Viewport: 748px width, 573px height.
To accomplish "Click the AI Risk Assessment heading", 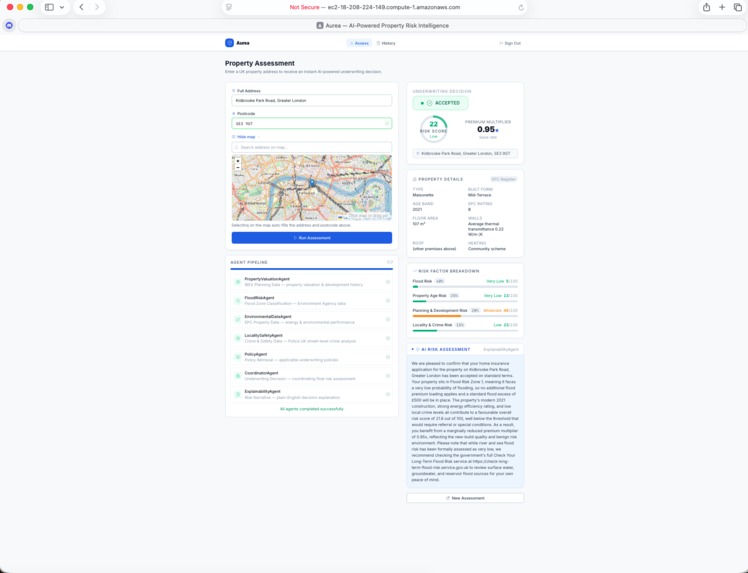I will tap(446, 349).
